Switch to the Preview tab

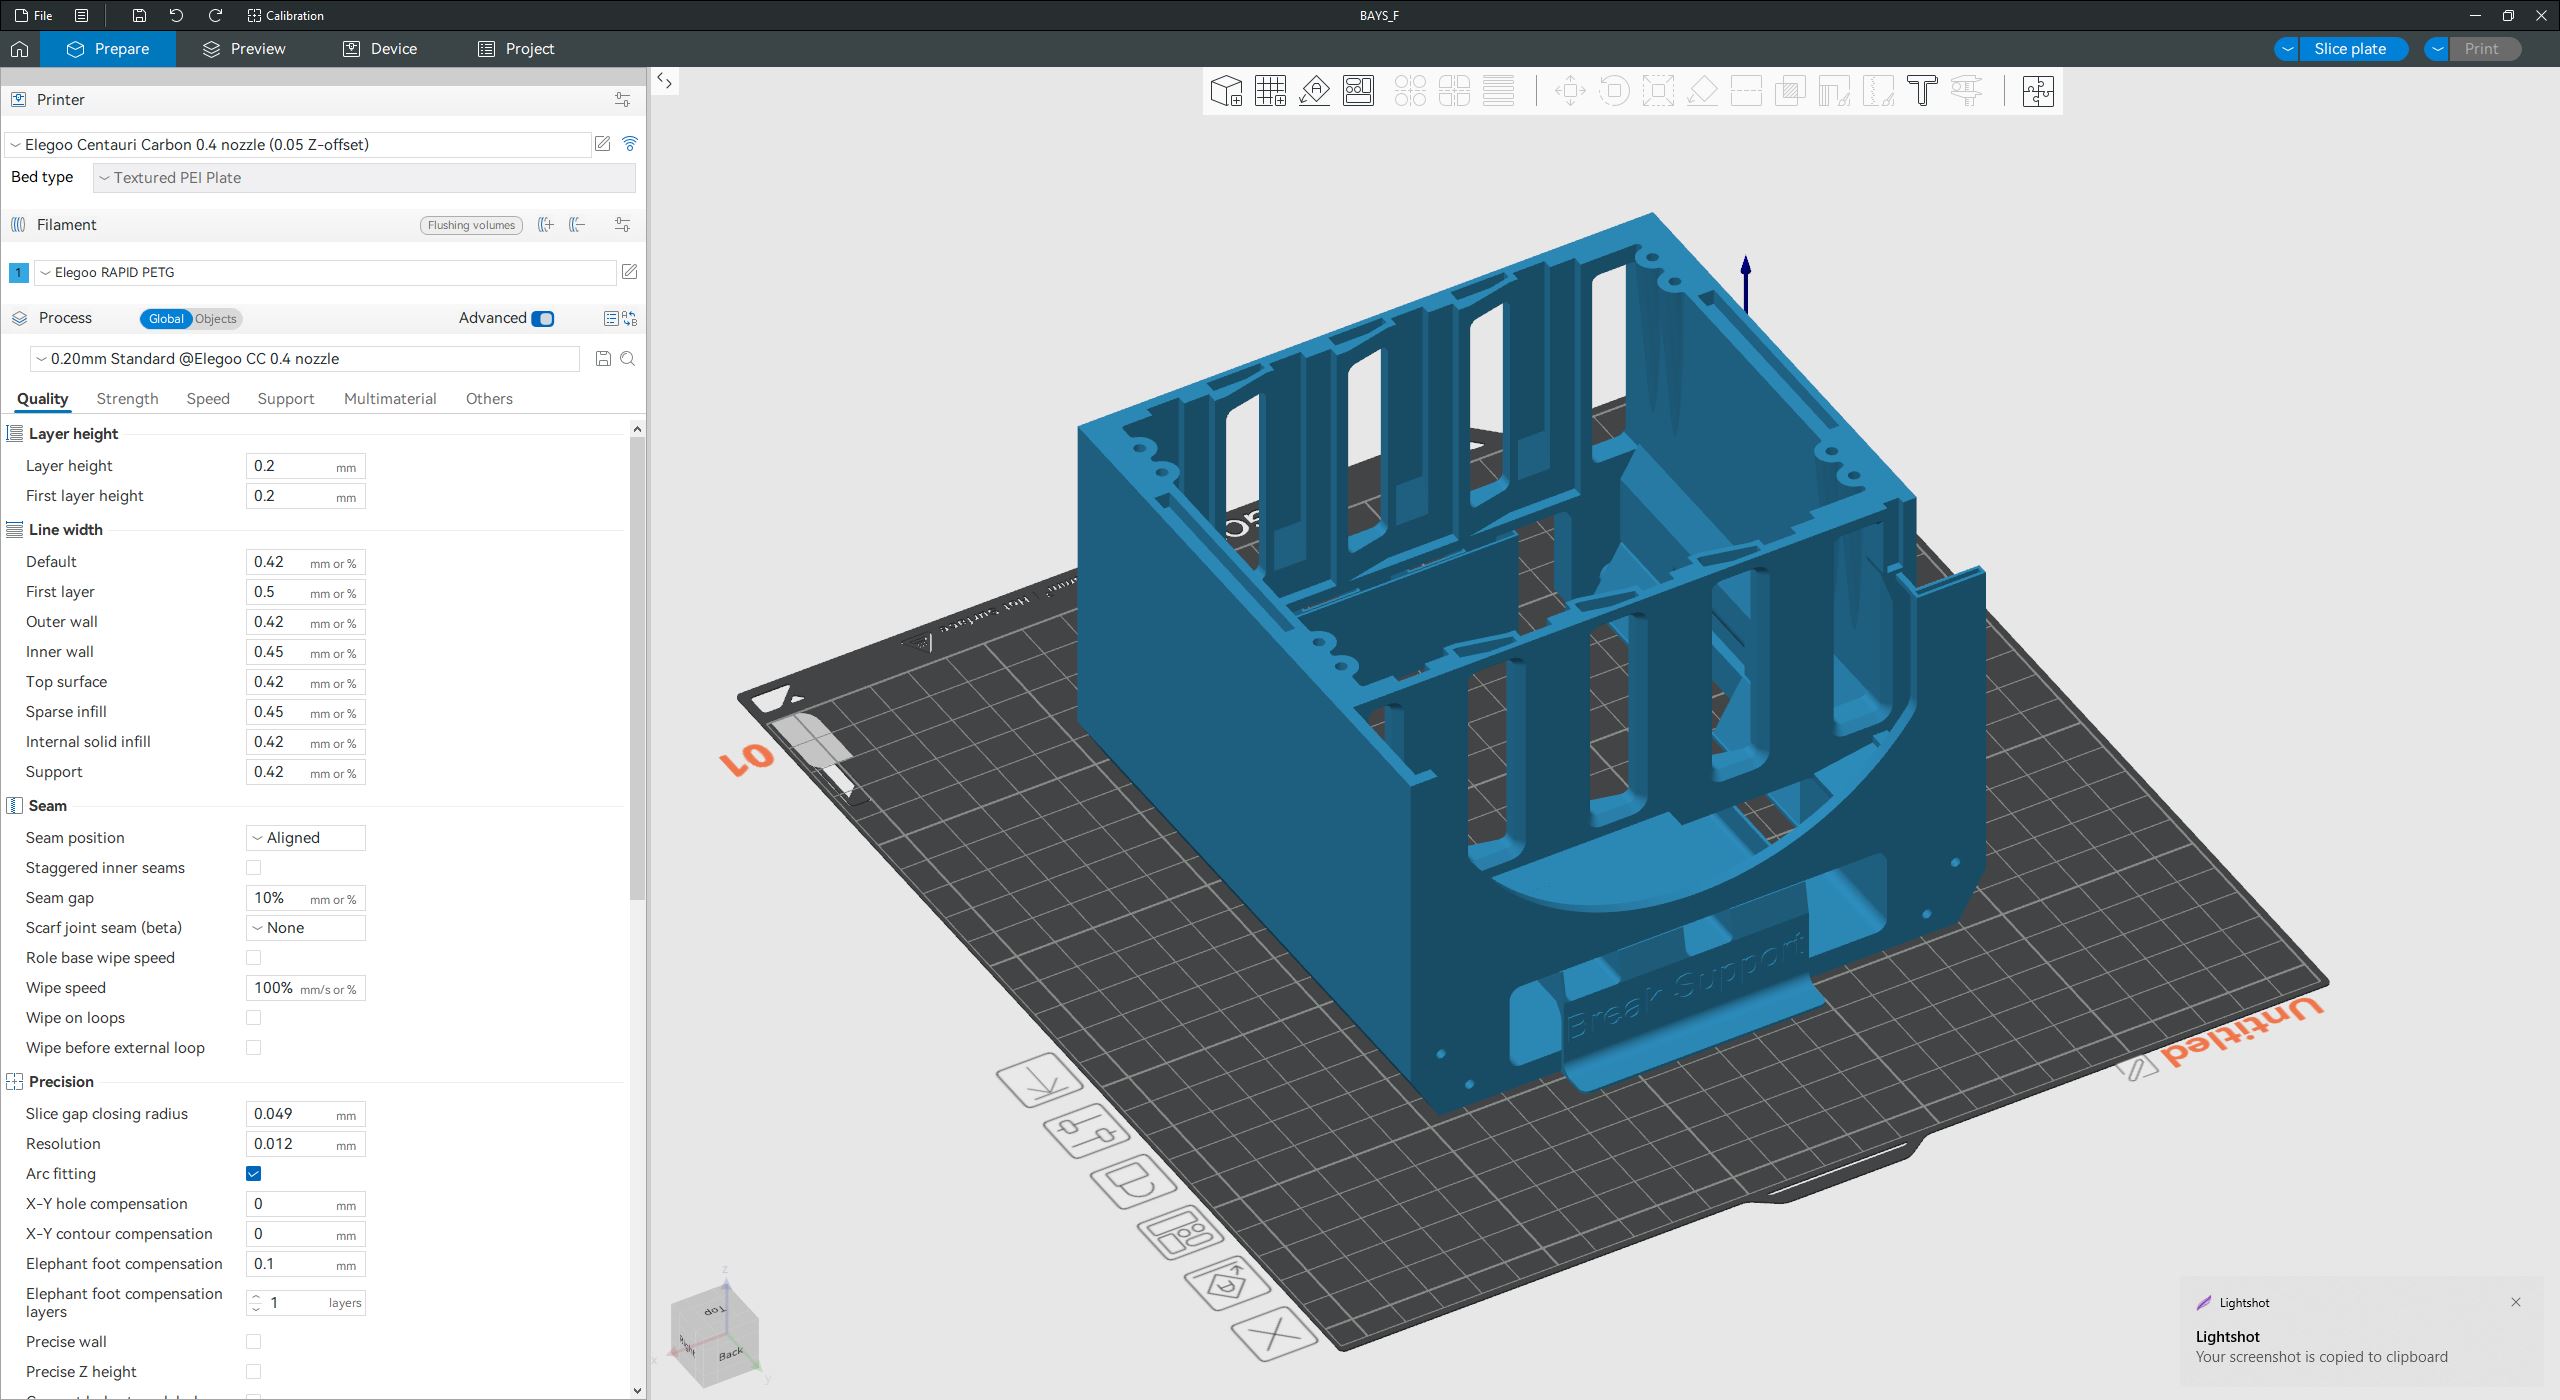244,49
